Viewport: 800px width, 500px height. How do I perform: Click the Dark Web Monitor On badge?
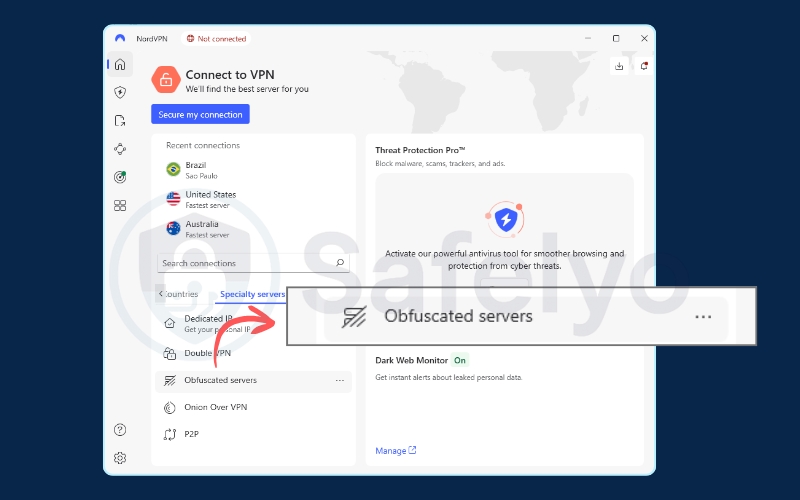[460, 360]
